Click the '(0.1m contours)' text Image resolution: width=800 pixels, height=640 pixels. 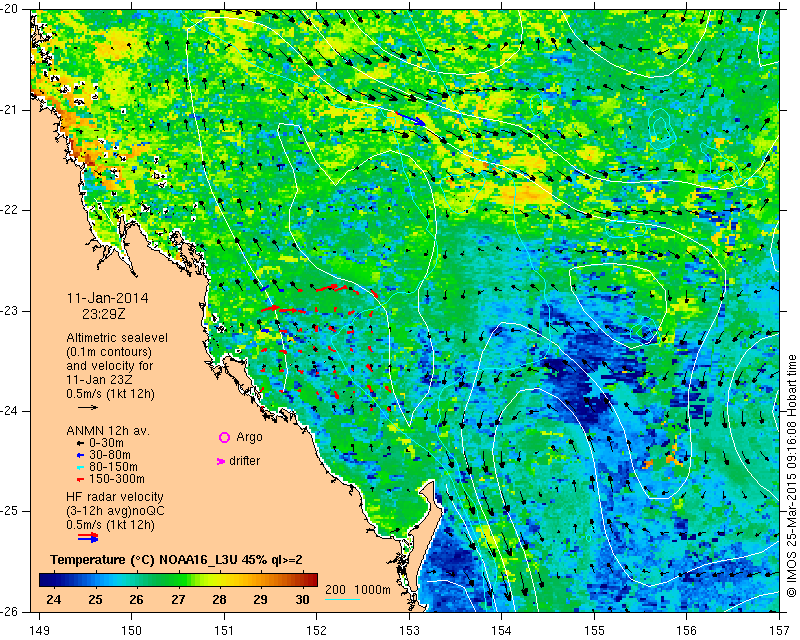coord(109,352)
